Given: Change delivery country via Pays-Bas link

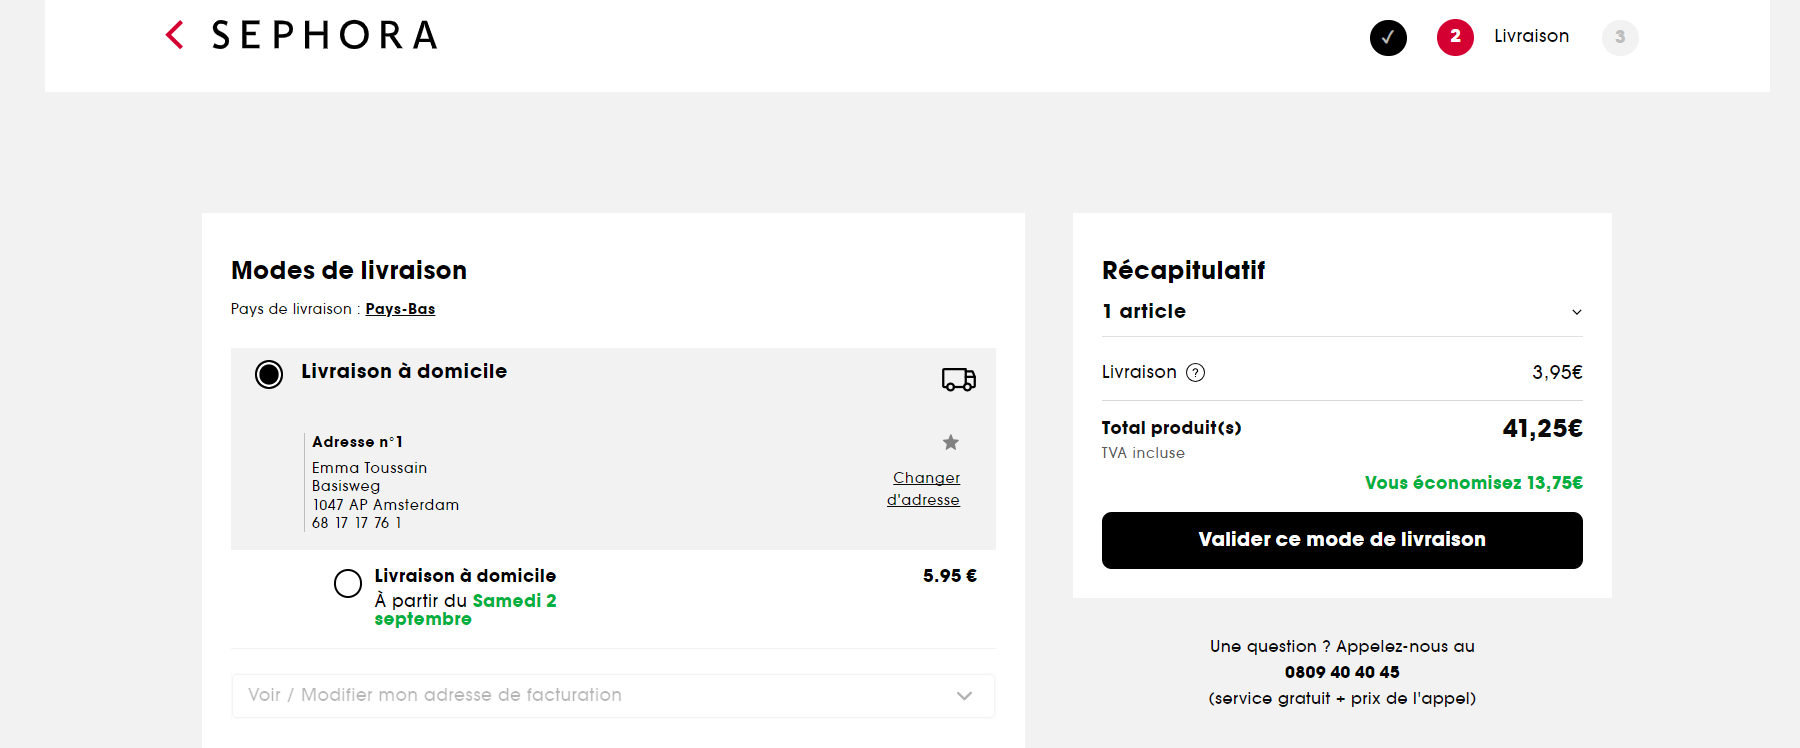Looking at the screenshot, I should [400, 309].
